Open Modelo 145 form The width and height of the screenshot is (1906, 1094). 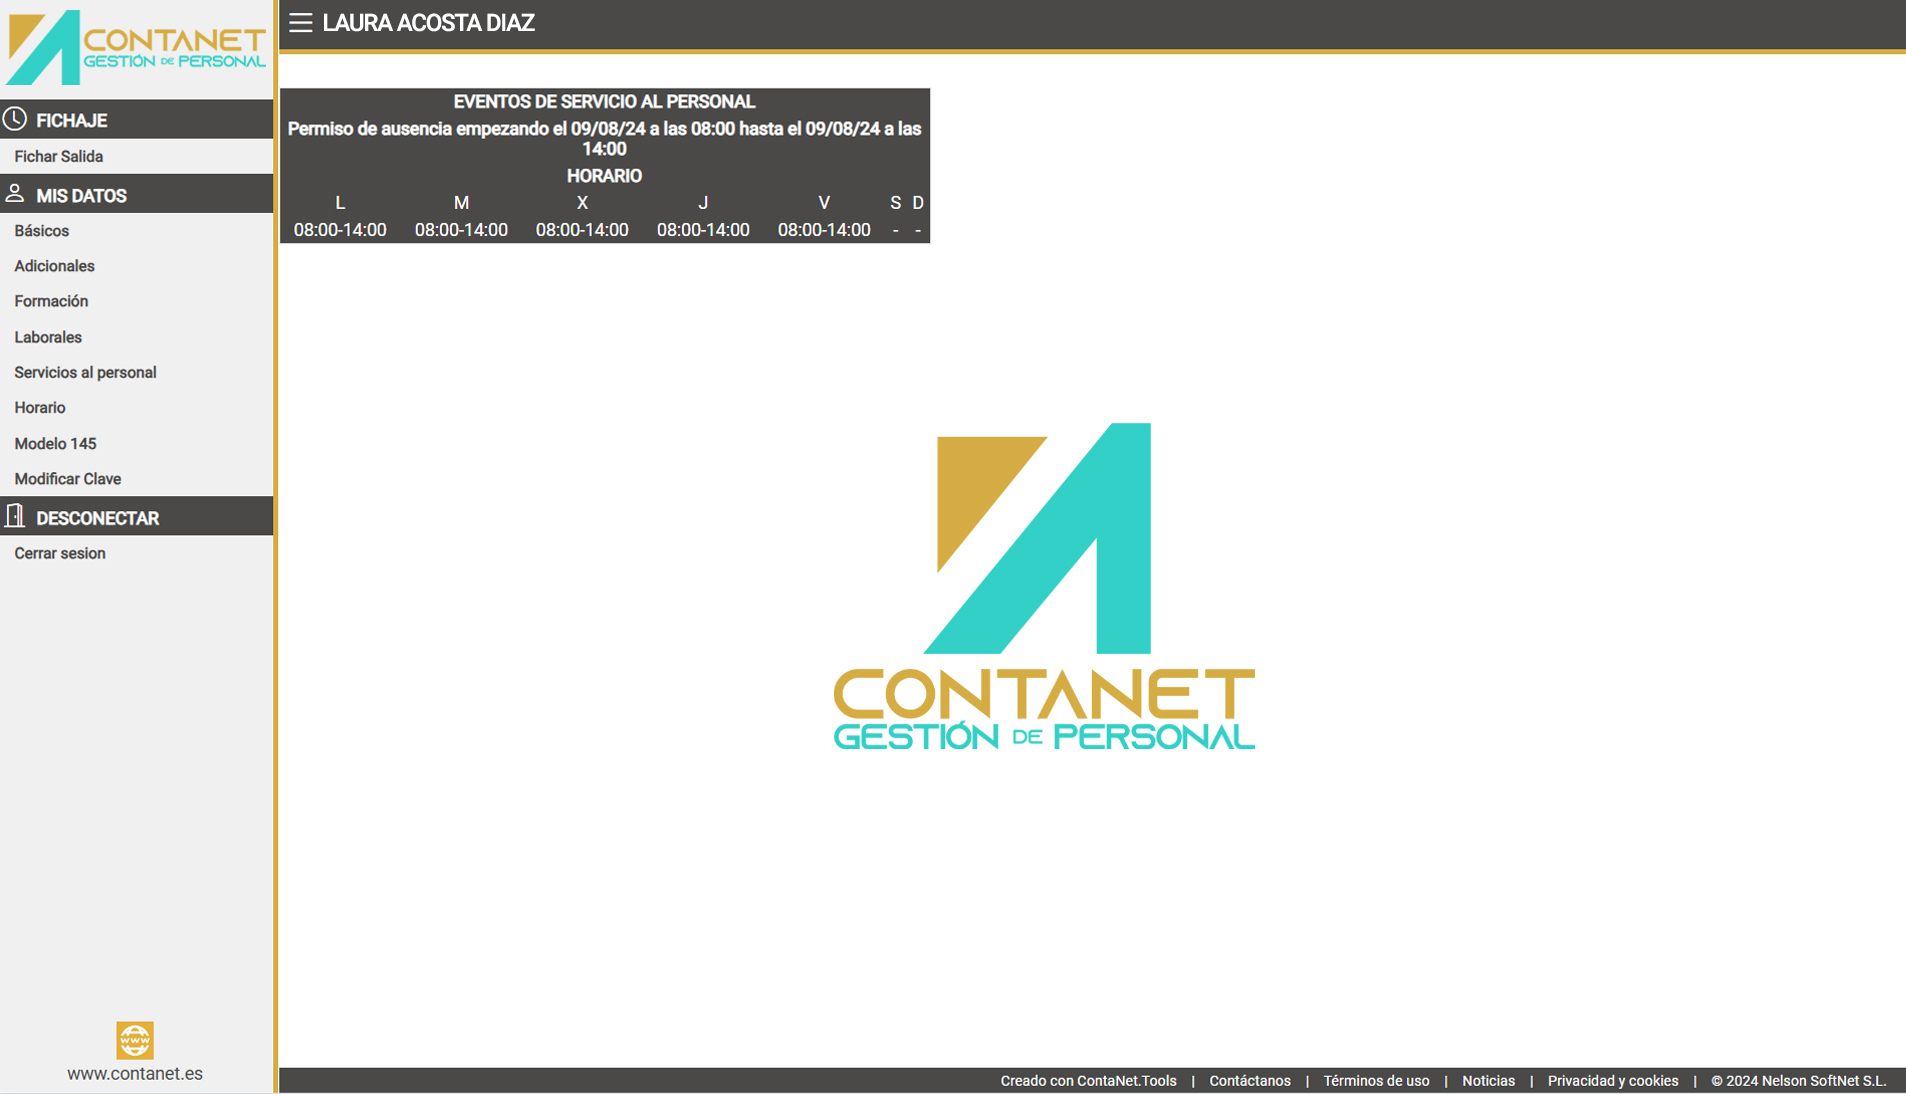tap(55, 443)
